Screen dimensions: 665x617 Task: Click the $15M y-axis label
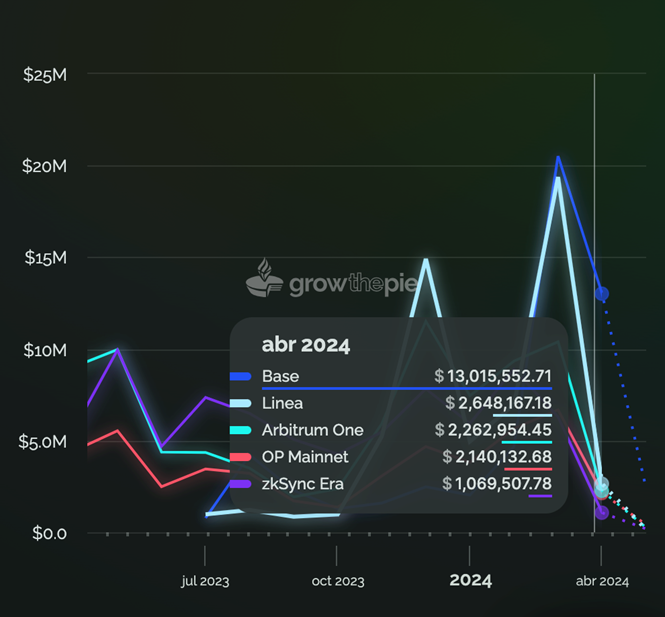(45, 258)
